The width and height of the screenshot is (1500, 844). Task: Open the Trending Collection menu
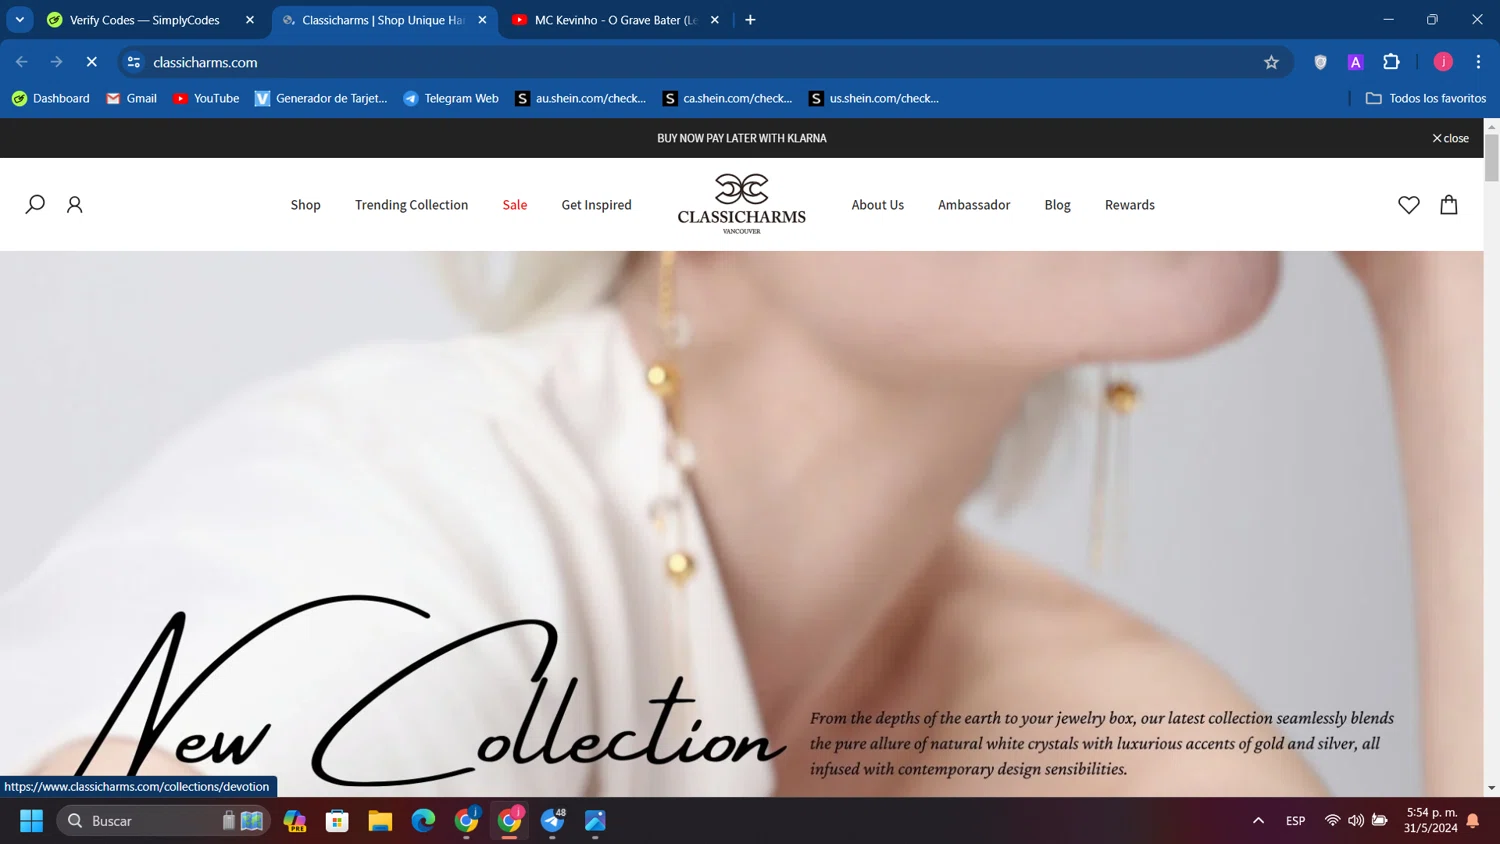(x=411, y=205)
